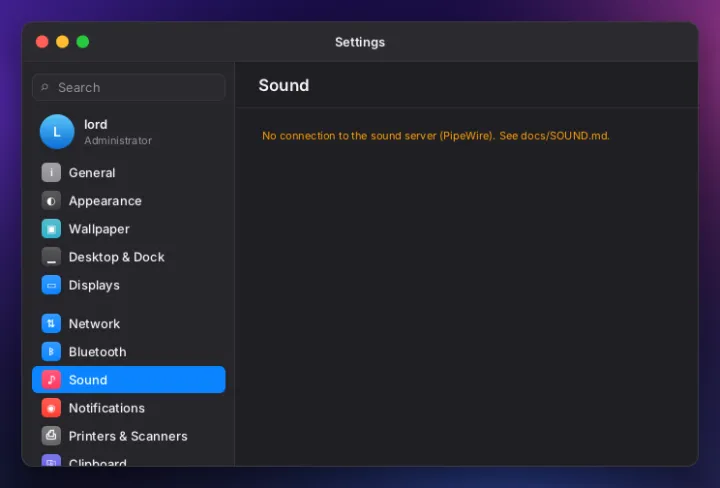Click the Sound pane heading
The width and height of the screenshot is (720, 488).
(284, 85)
